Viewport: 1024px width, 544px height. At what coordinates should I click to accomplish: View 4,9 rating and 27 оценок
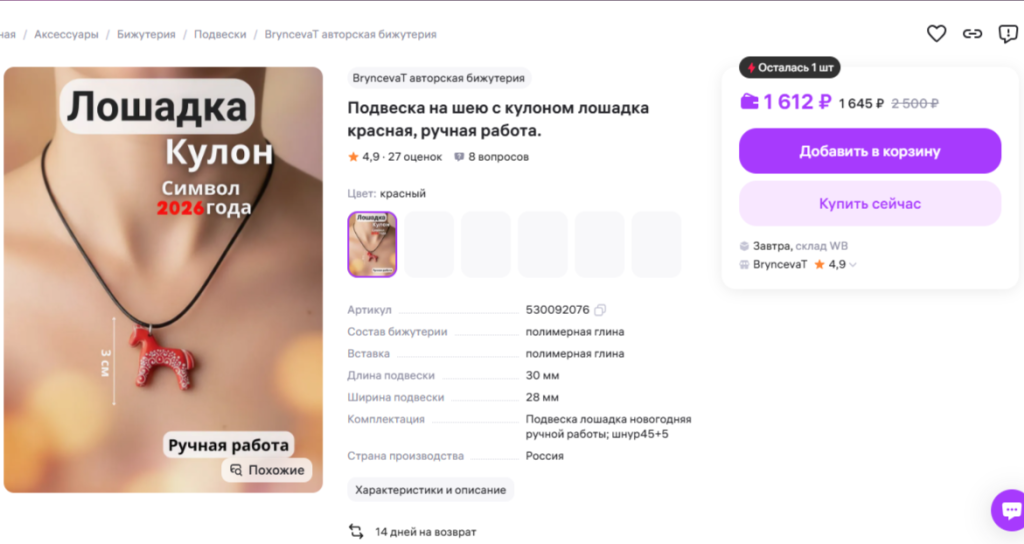point(395,157)
